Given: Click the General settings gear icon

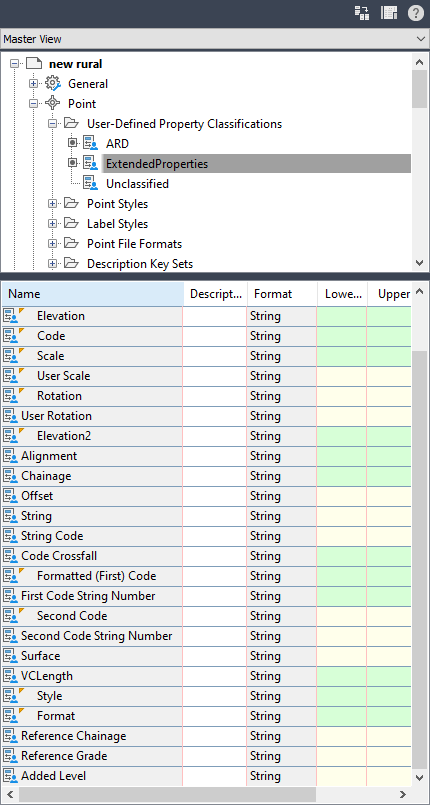Looking at the screenshot, I should point(53,84).
